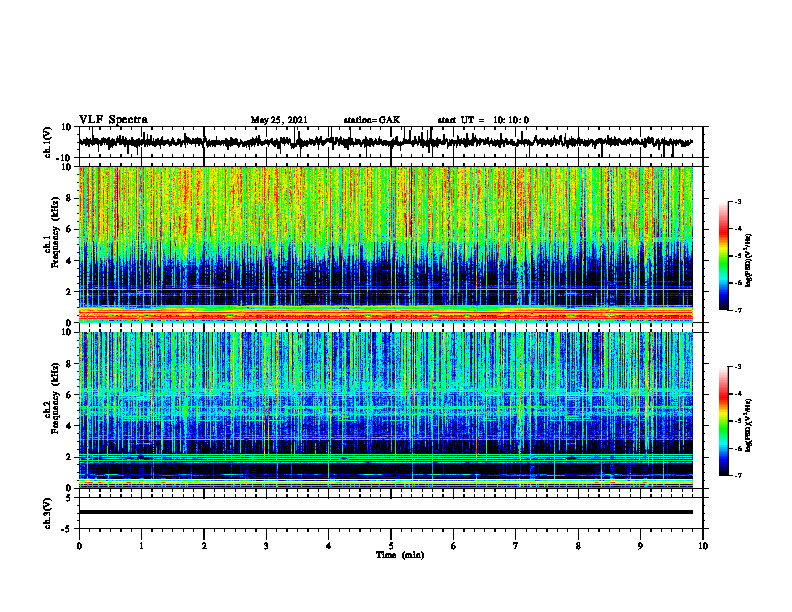
Task: Click time axis tick label "3"
Action: [266, 546]
